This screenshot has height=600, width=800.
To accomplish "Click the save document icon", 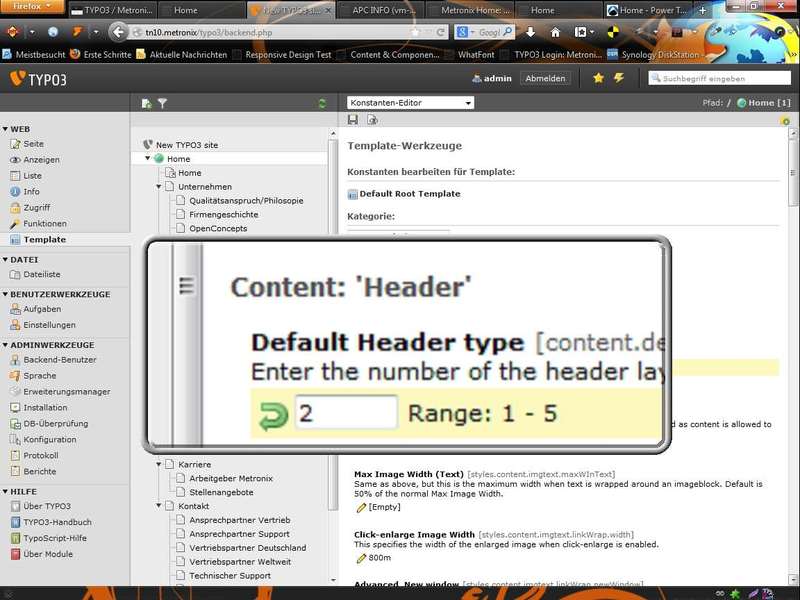I will point(353,120).
